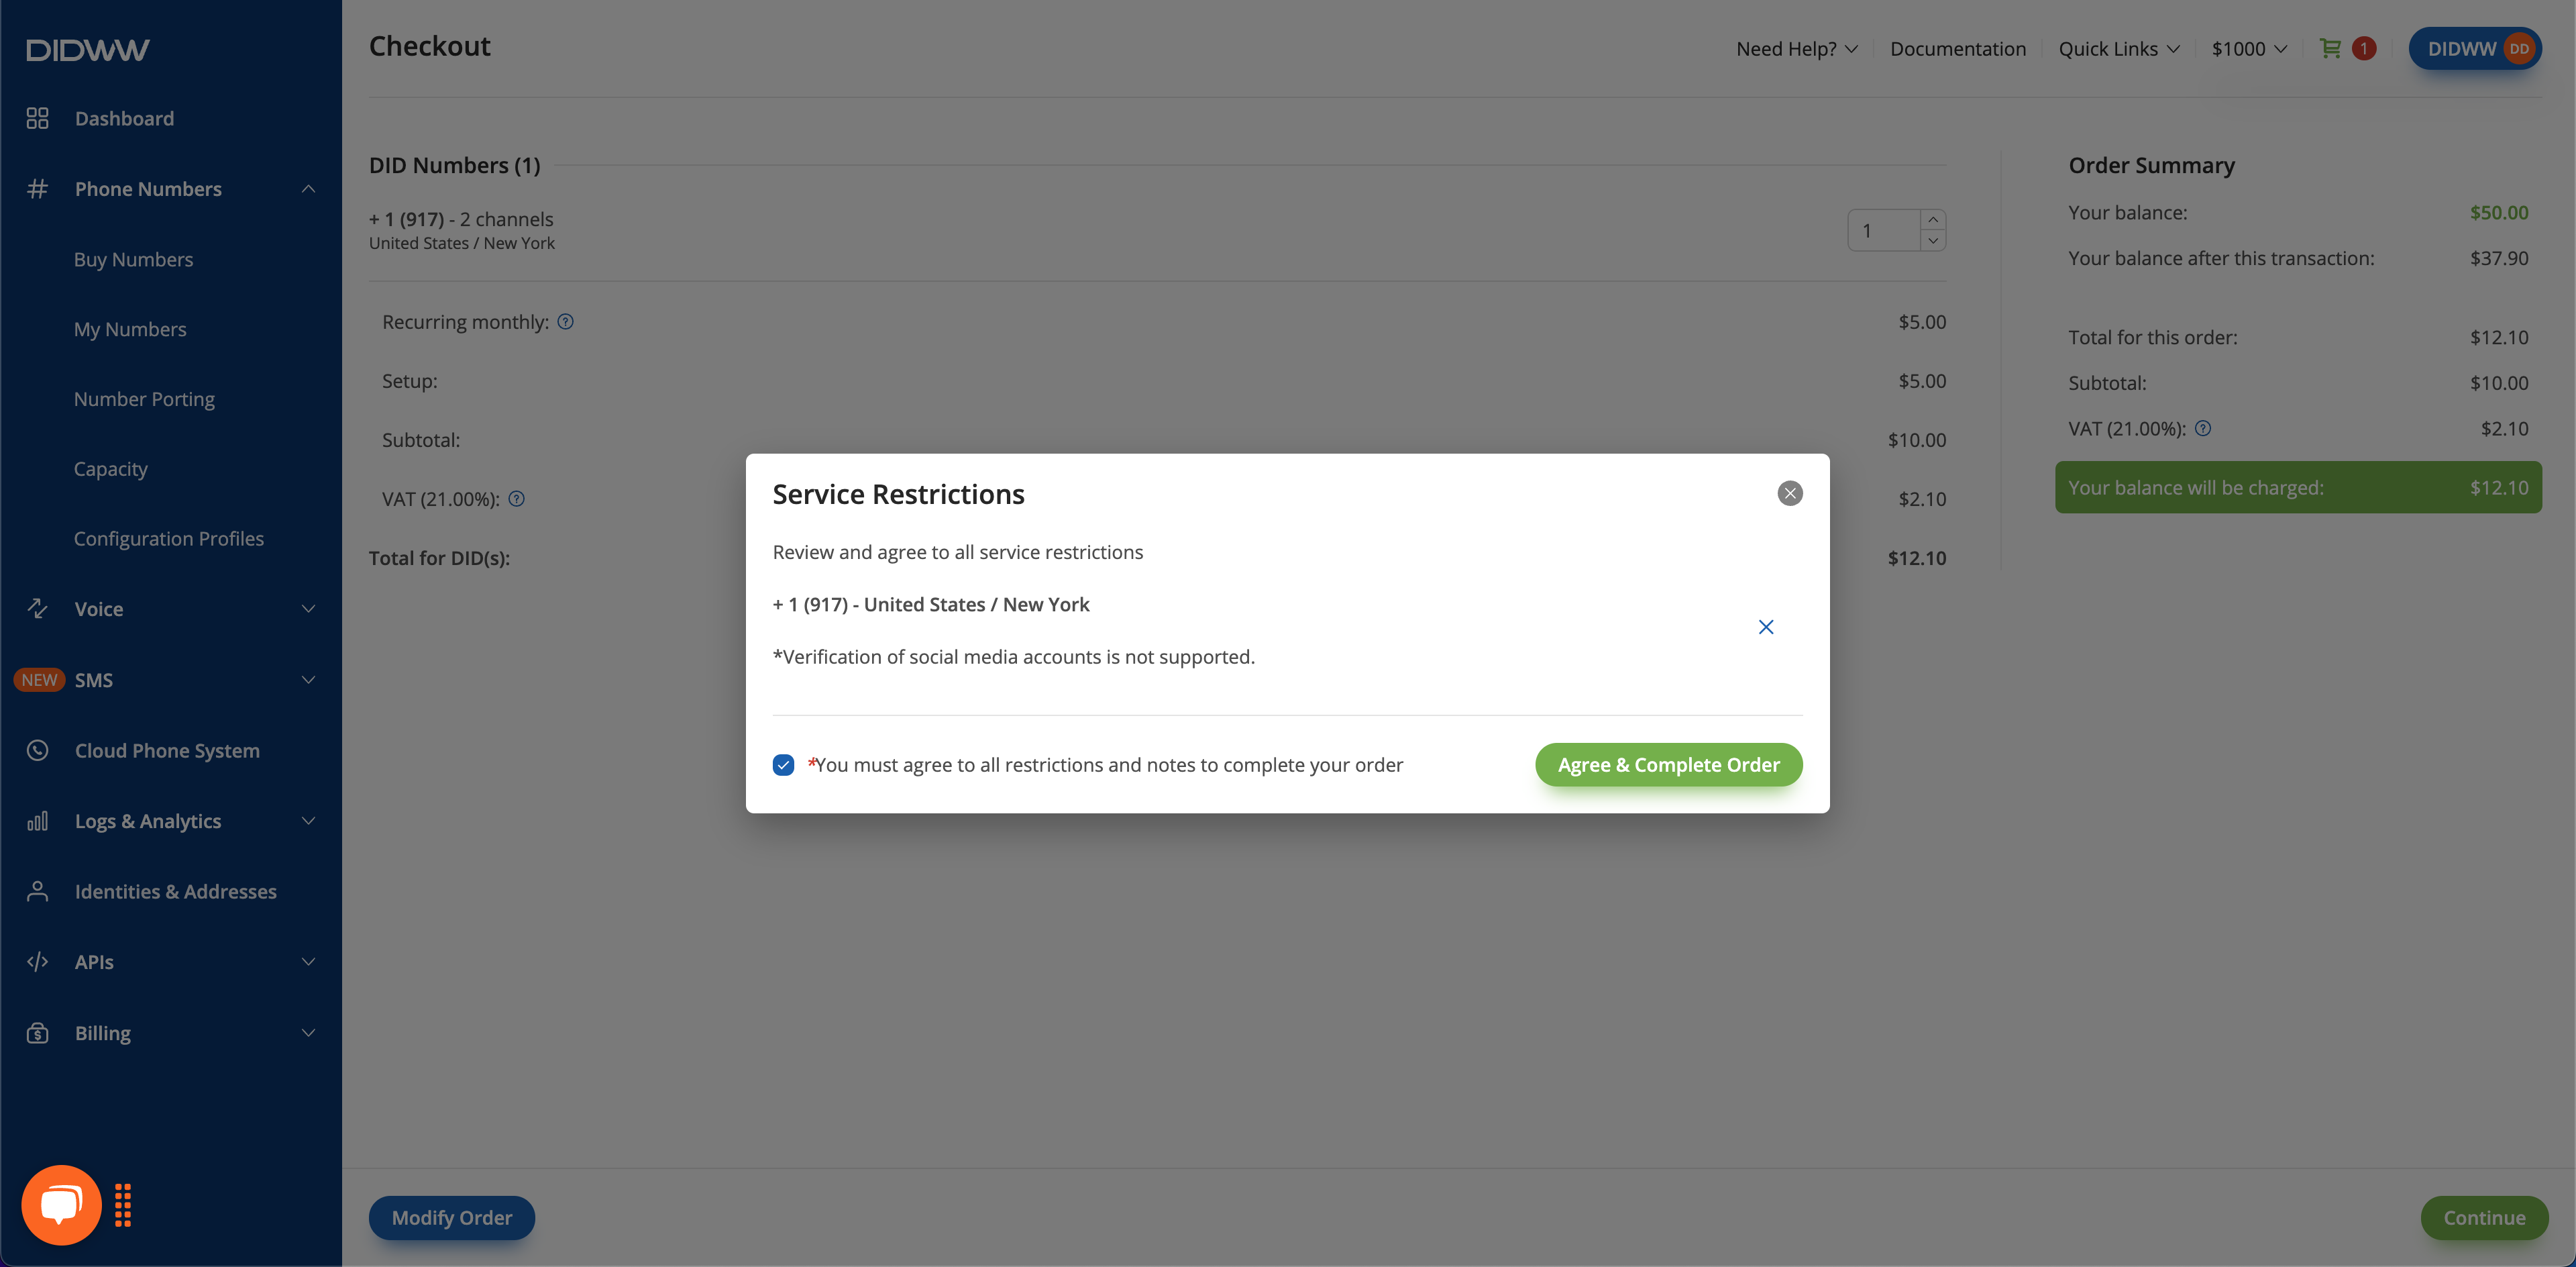Click the DID quantity input field
The height and width of the screenshot is (1267, 2576).
(1884, 230)
